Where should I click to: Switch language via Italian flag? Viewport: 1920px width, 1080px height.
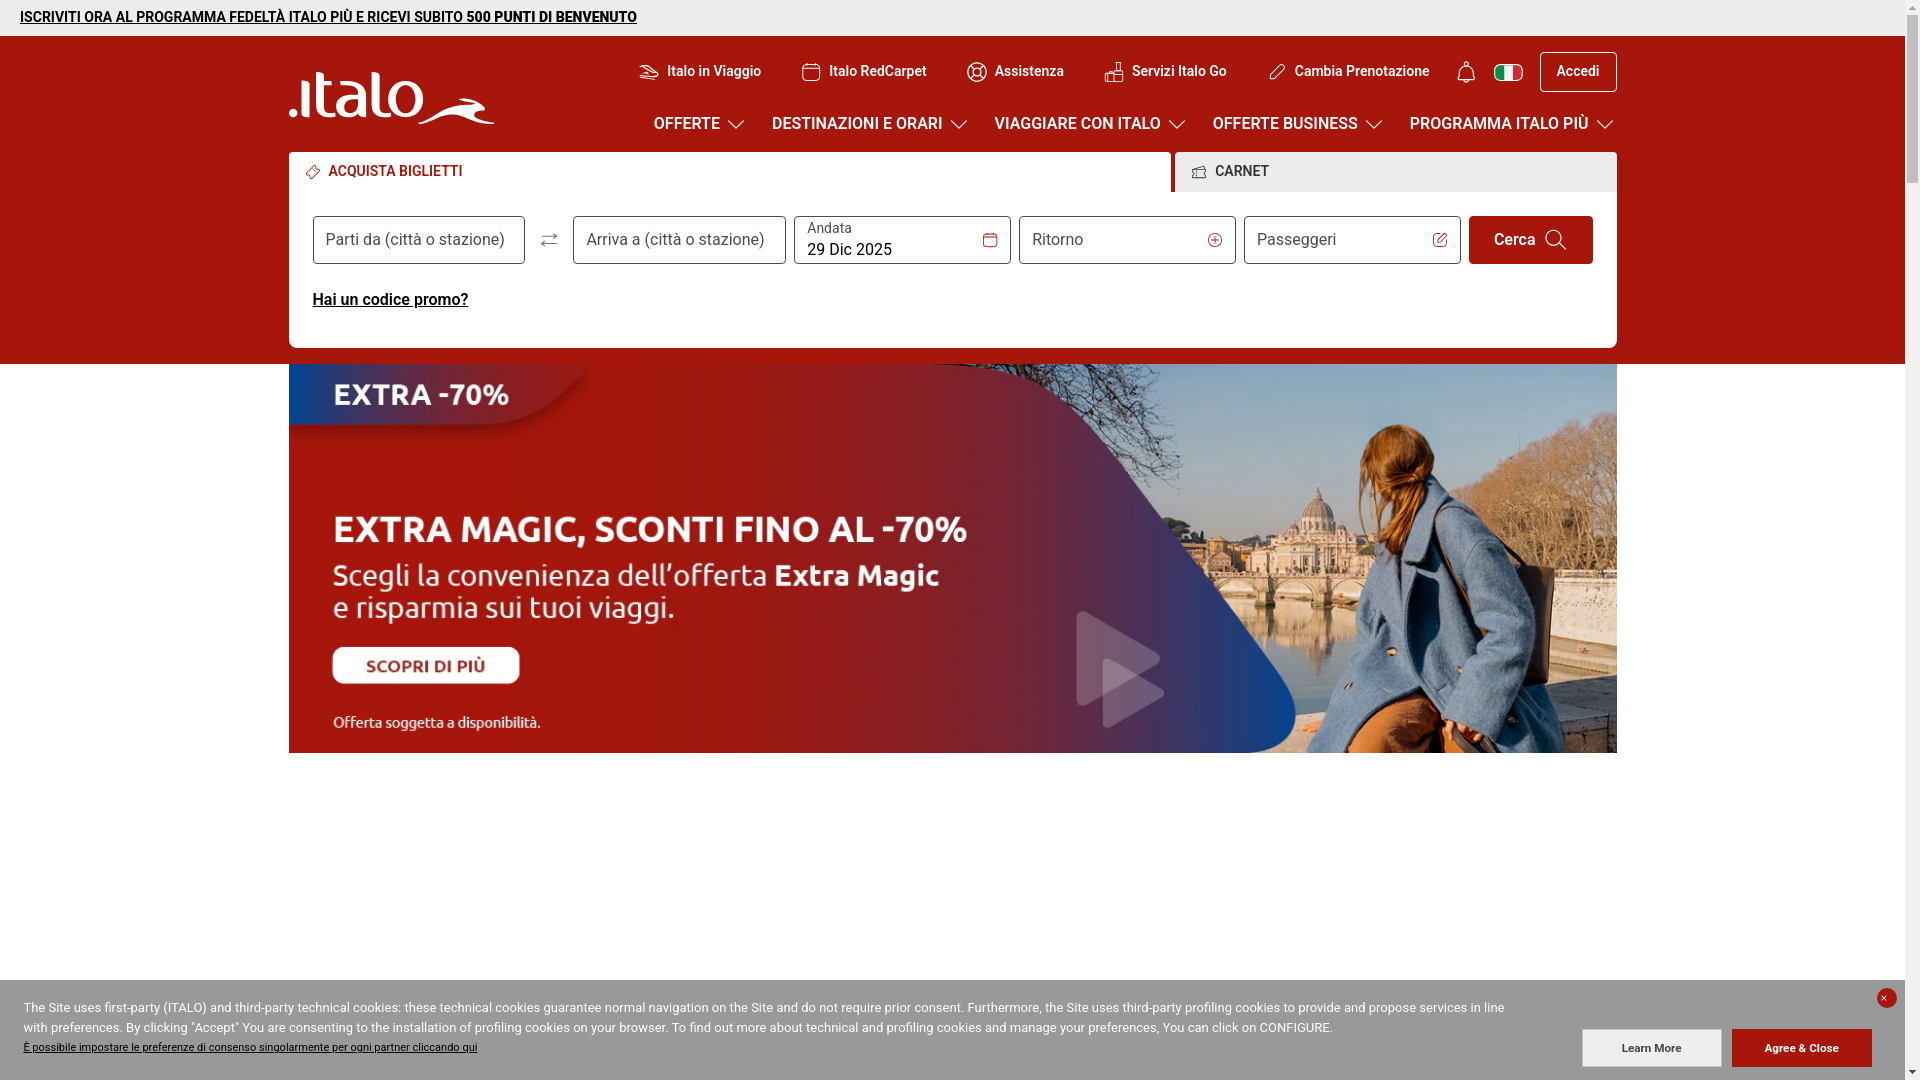point(1508,72)
